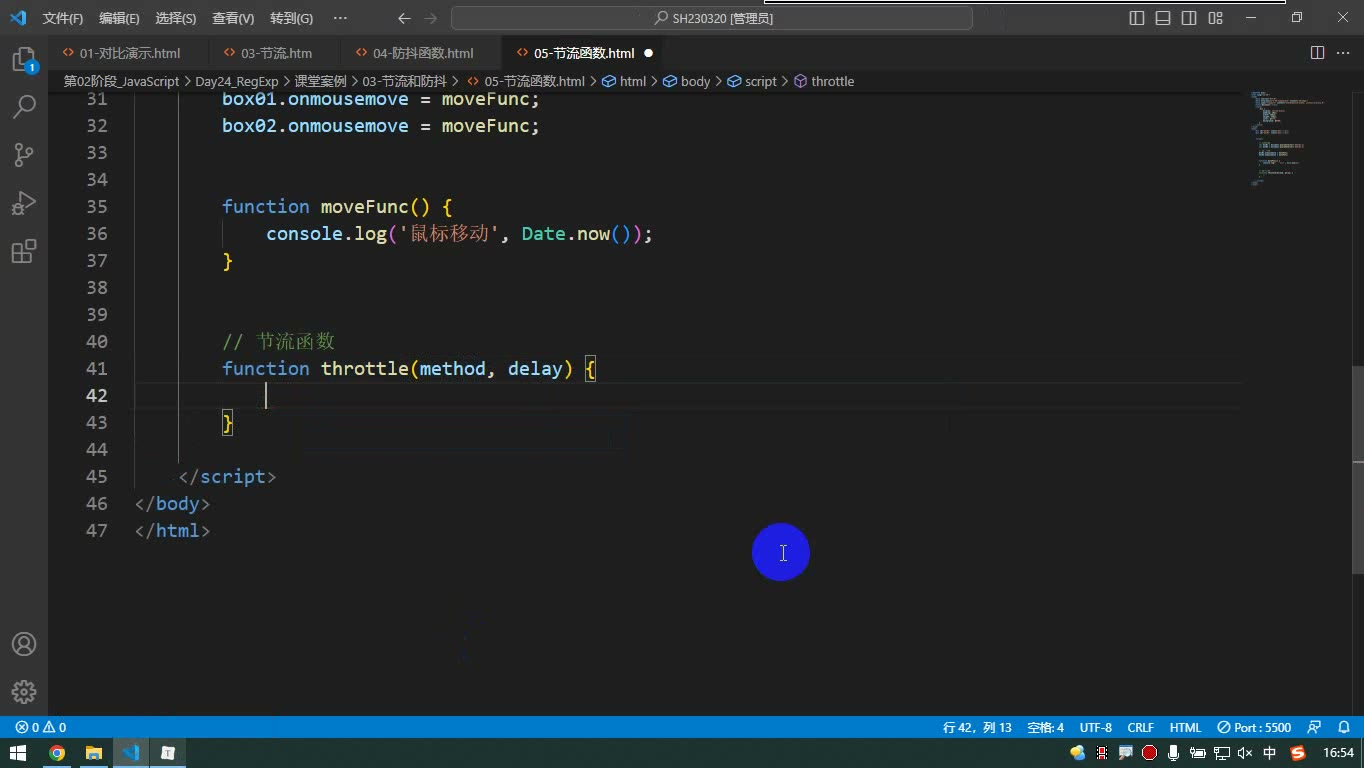Go forward with the navigation arrow
This screenshot has width=1364, height=768.
[431, 18]
